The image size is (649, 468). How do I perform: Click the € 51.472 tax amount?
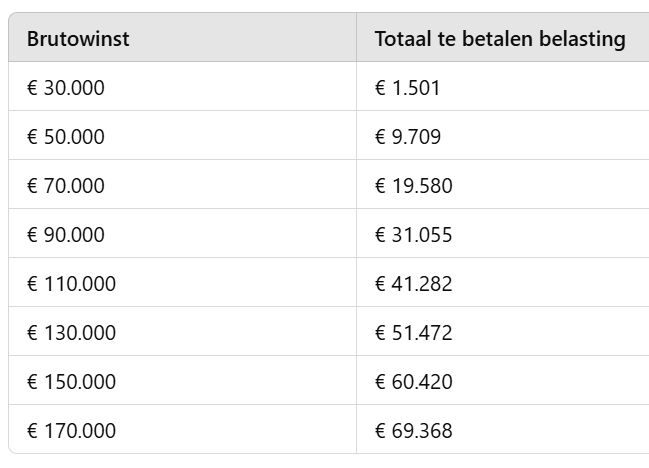tap(413, 333)
